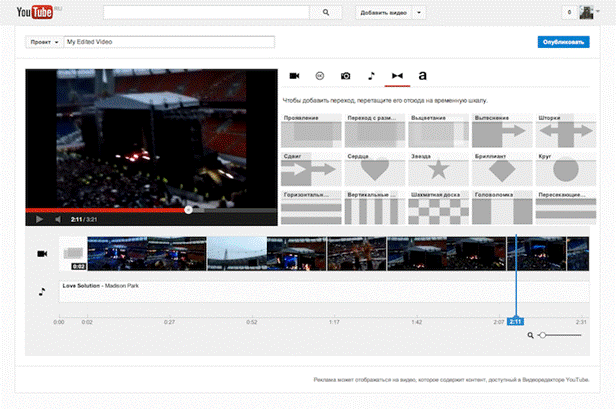Select the Пересекающие... transition

point(566,207)
